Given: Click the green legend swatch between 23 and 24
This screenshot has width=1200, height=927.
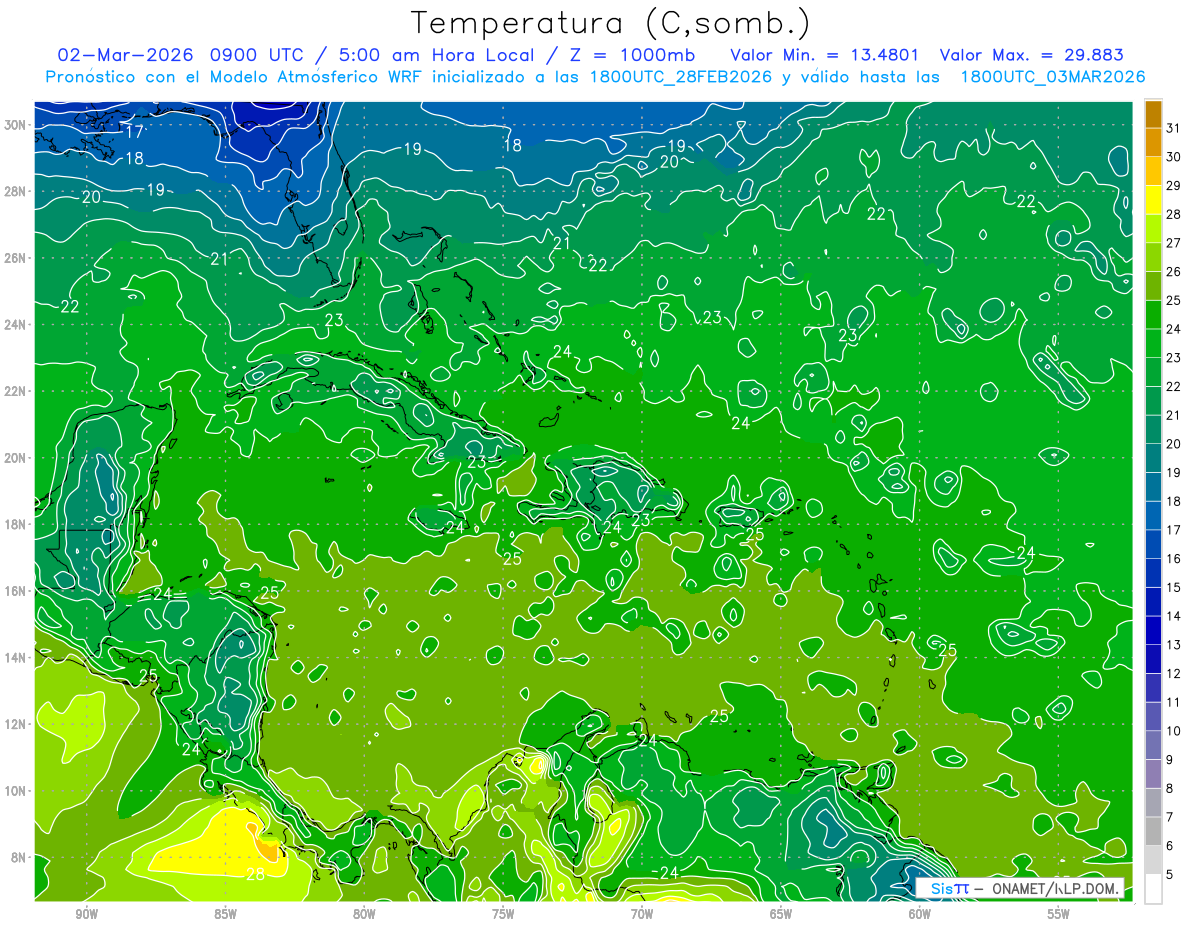Looking at the screenshot, I should pyautogui.click(x=1153, y=344).
